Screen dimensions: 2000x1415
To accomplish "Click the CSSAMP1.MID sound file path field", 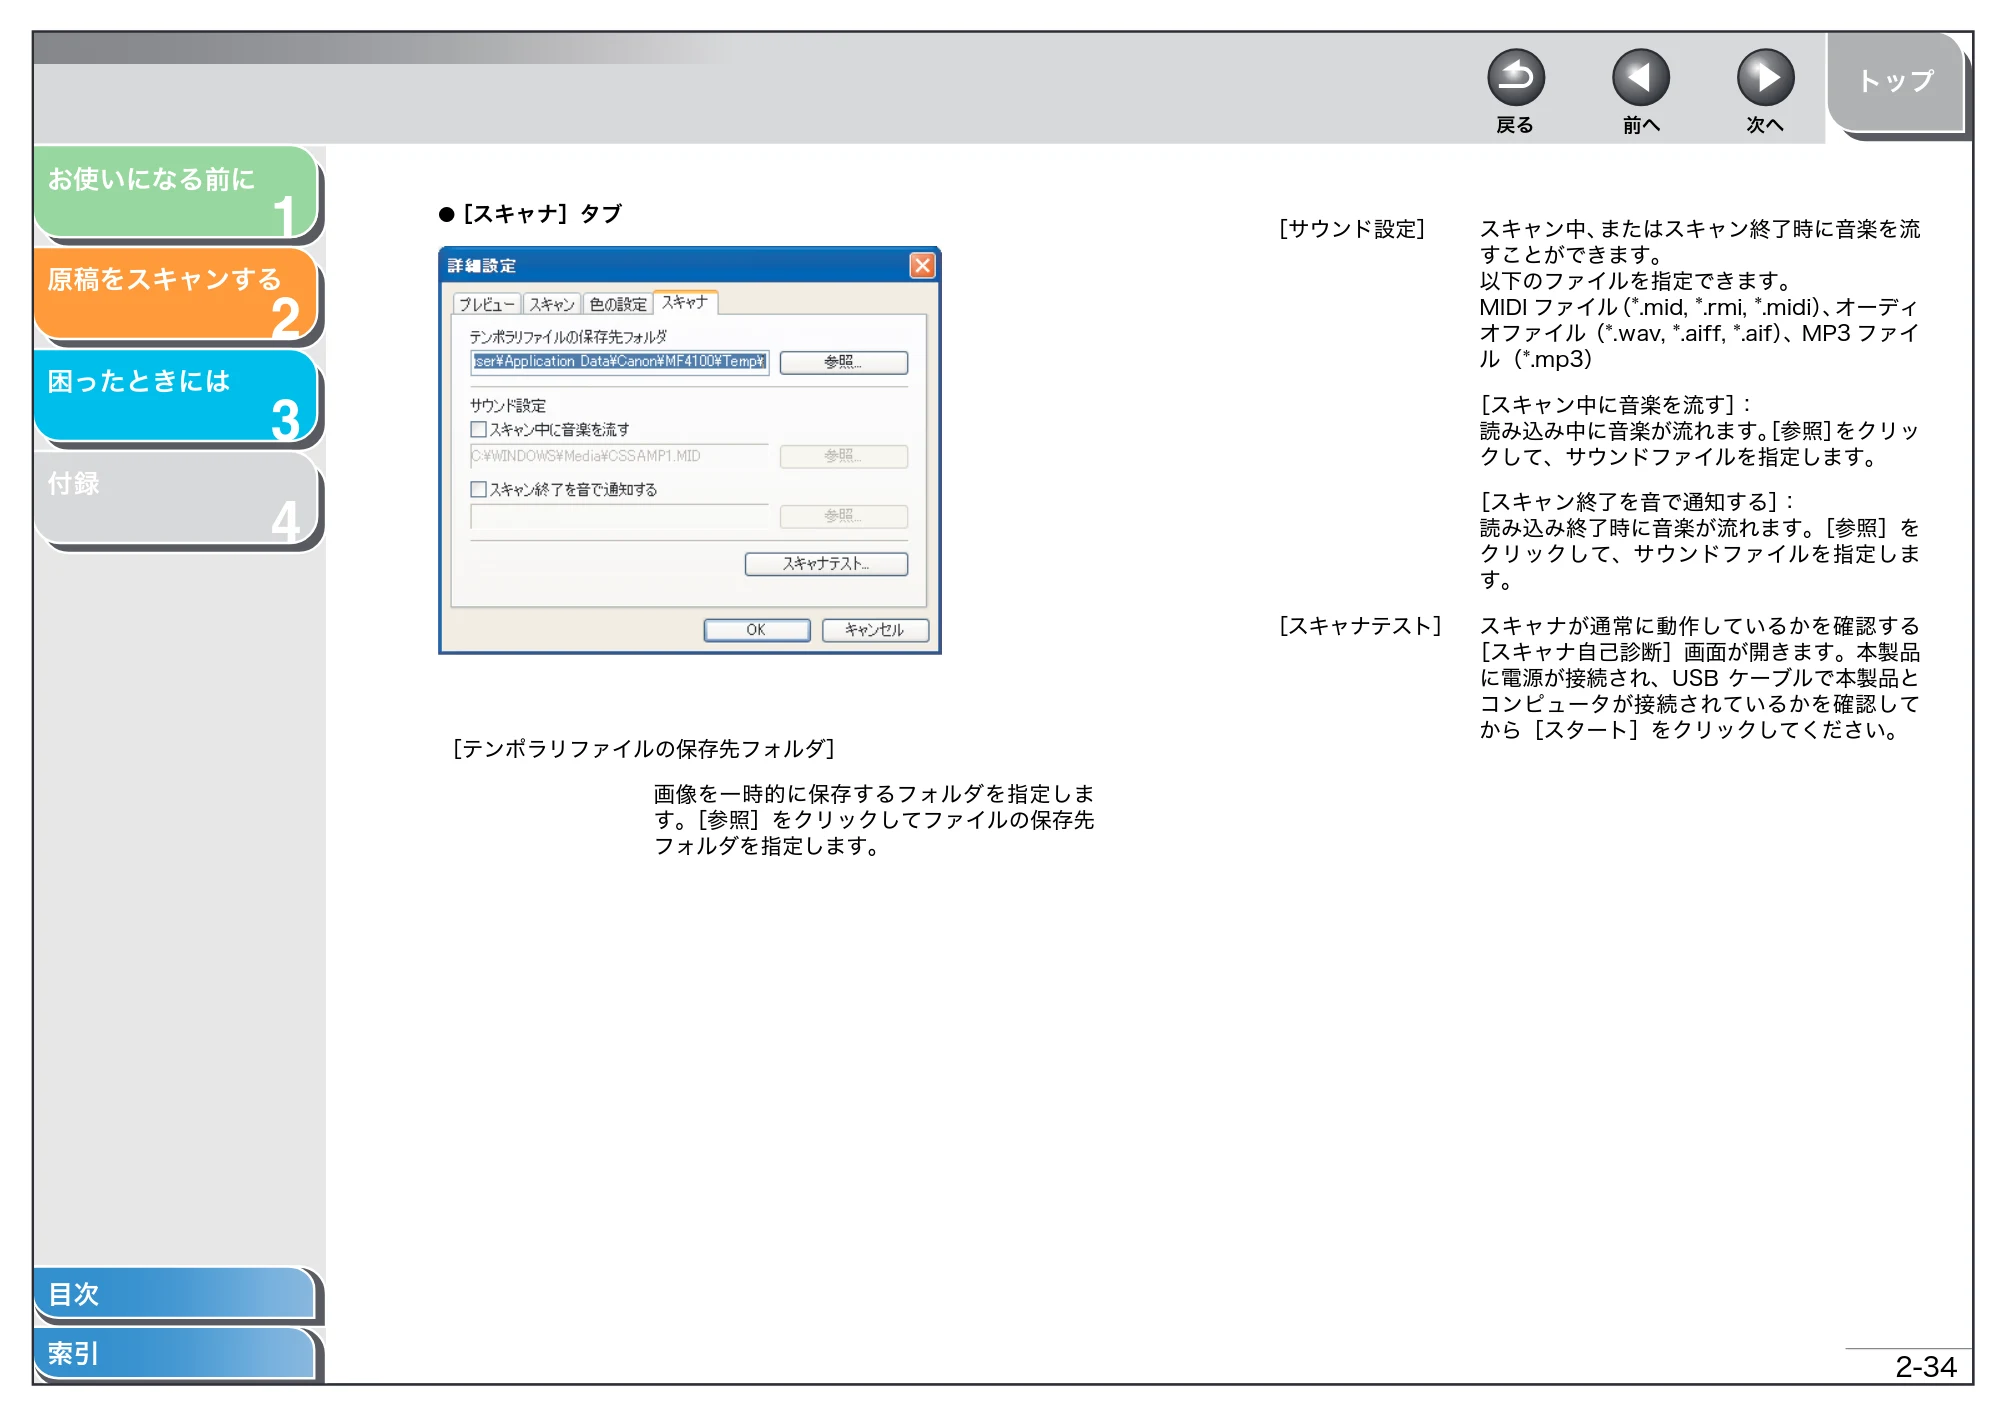I will pos(619,456).
